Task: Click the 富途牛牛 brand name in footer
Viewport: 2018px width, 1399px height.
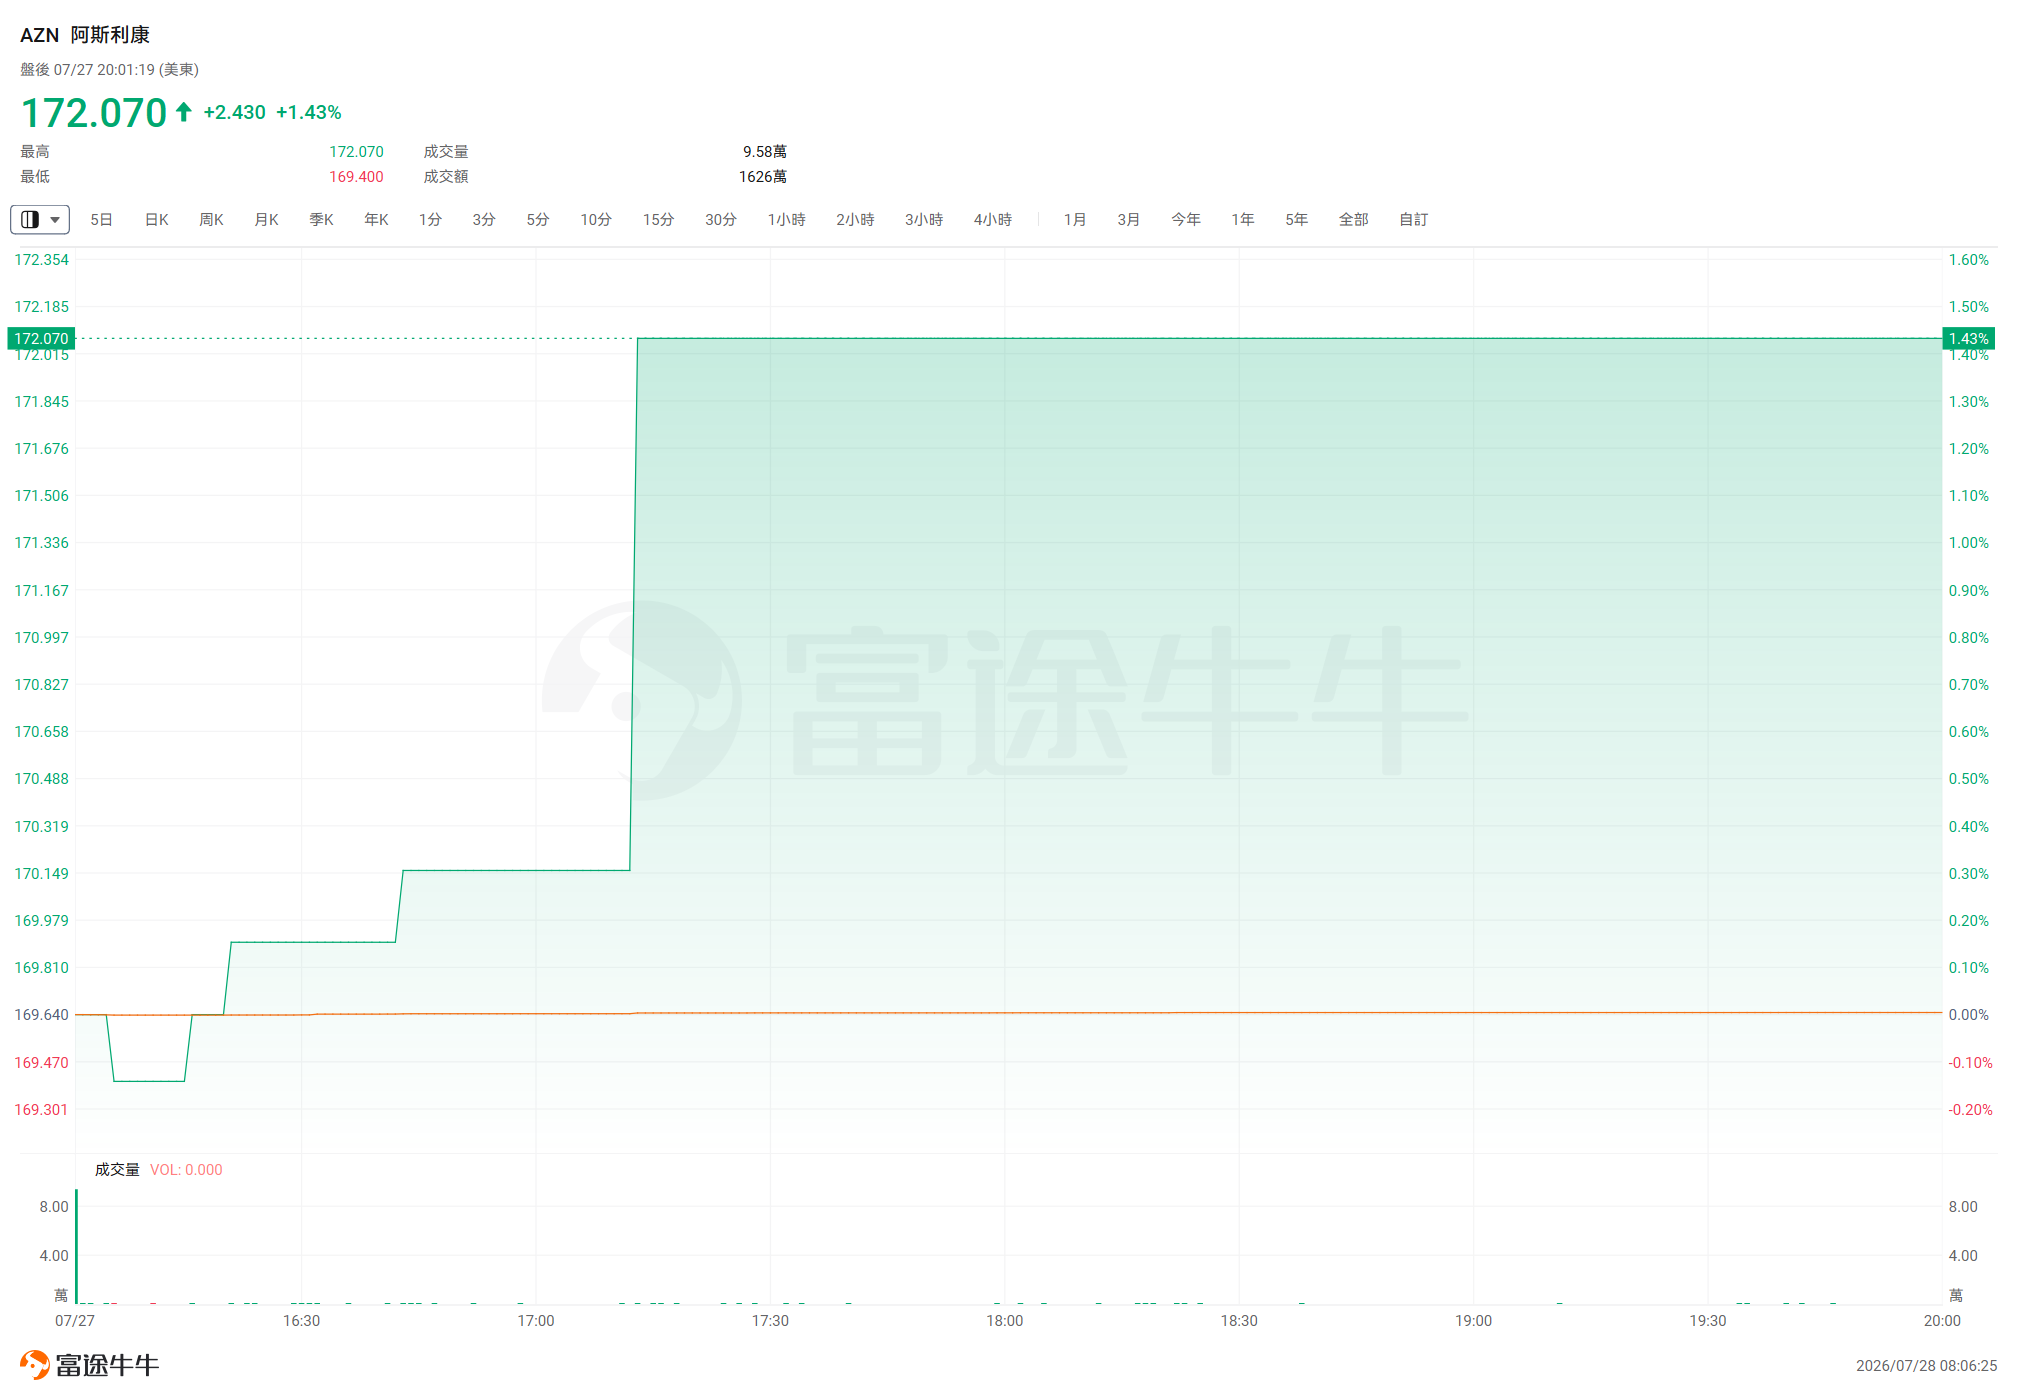Action: point(107,1365)
